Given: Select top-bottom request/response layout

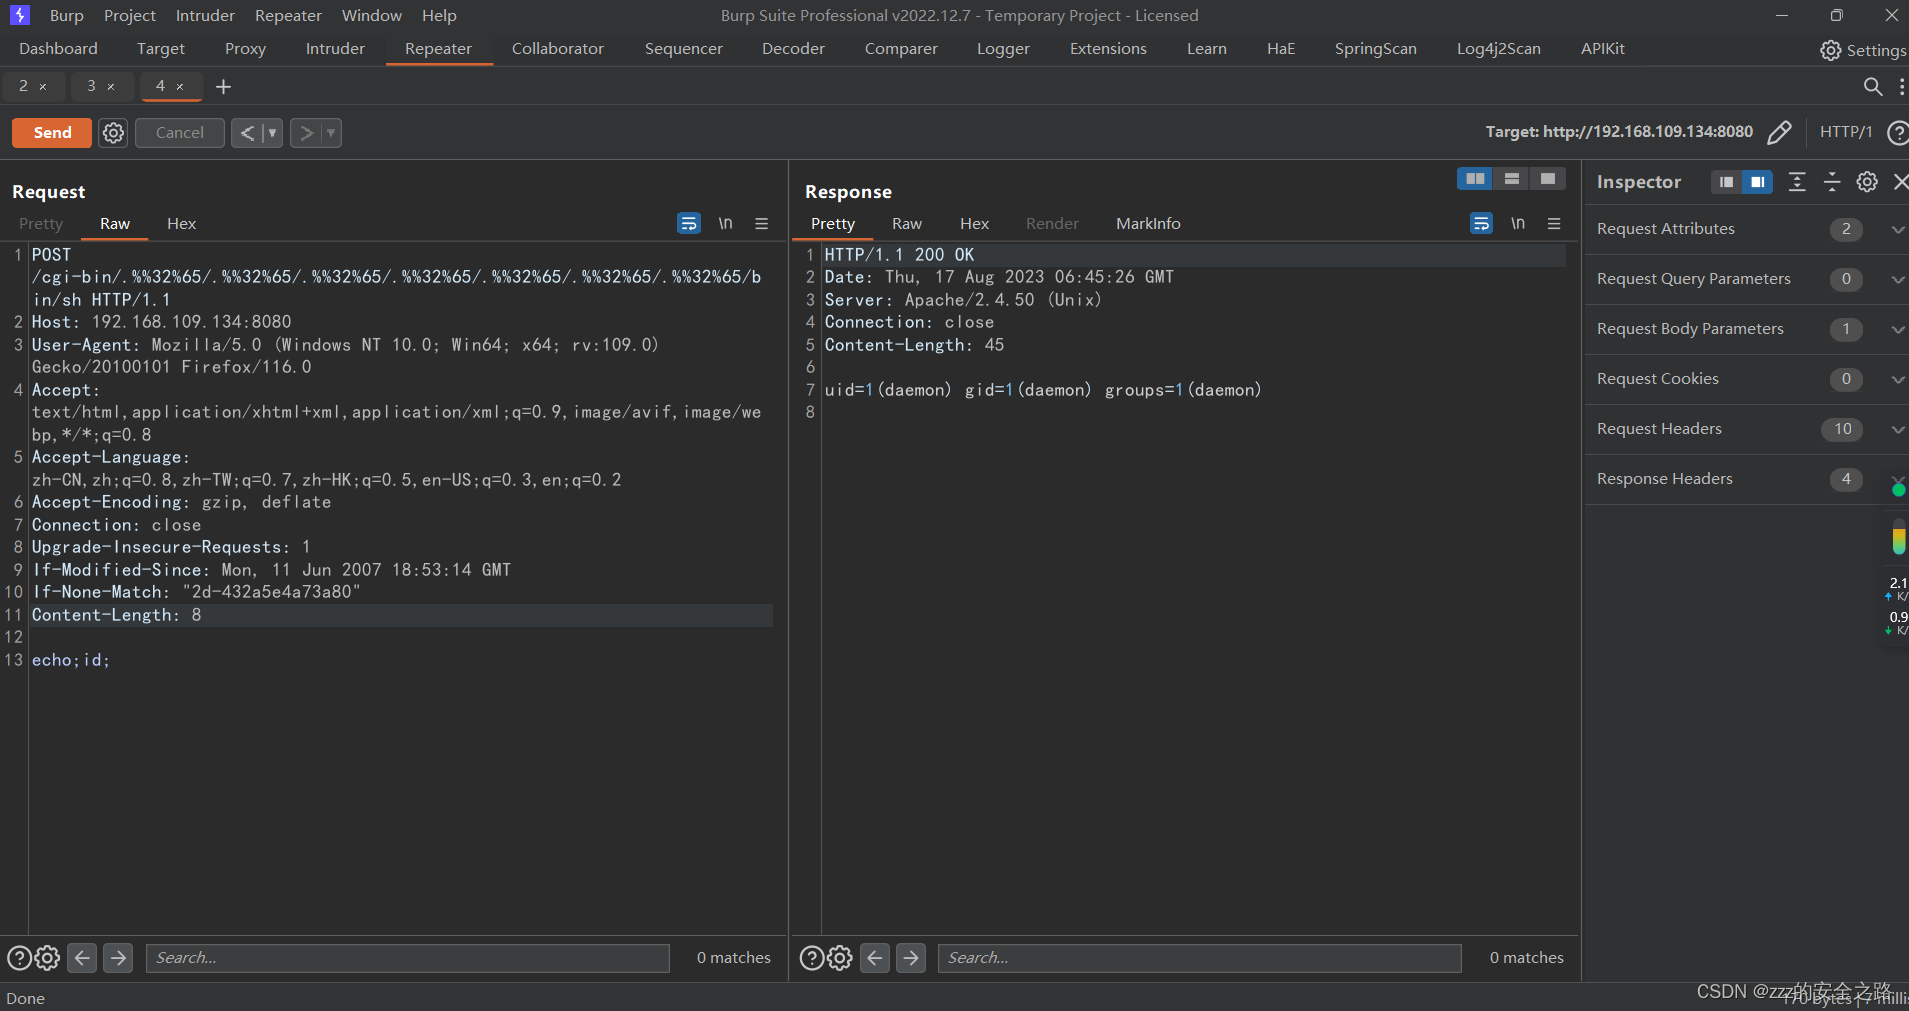Looking at the screenshot, I should pos(1512,179).
